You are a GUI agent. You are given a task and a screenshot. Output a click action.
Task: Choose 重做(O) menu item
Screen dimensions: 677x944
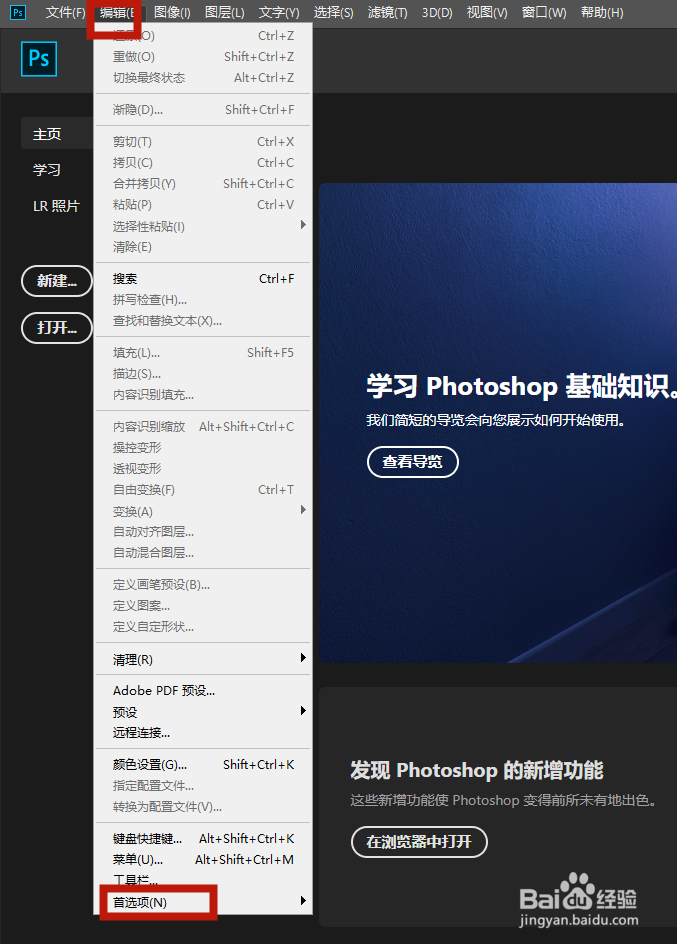coord(203,57)
